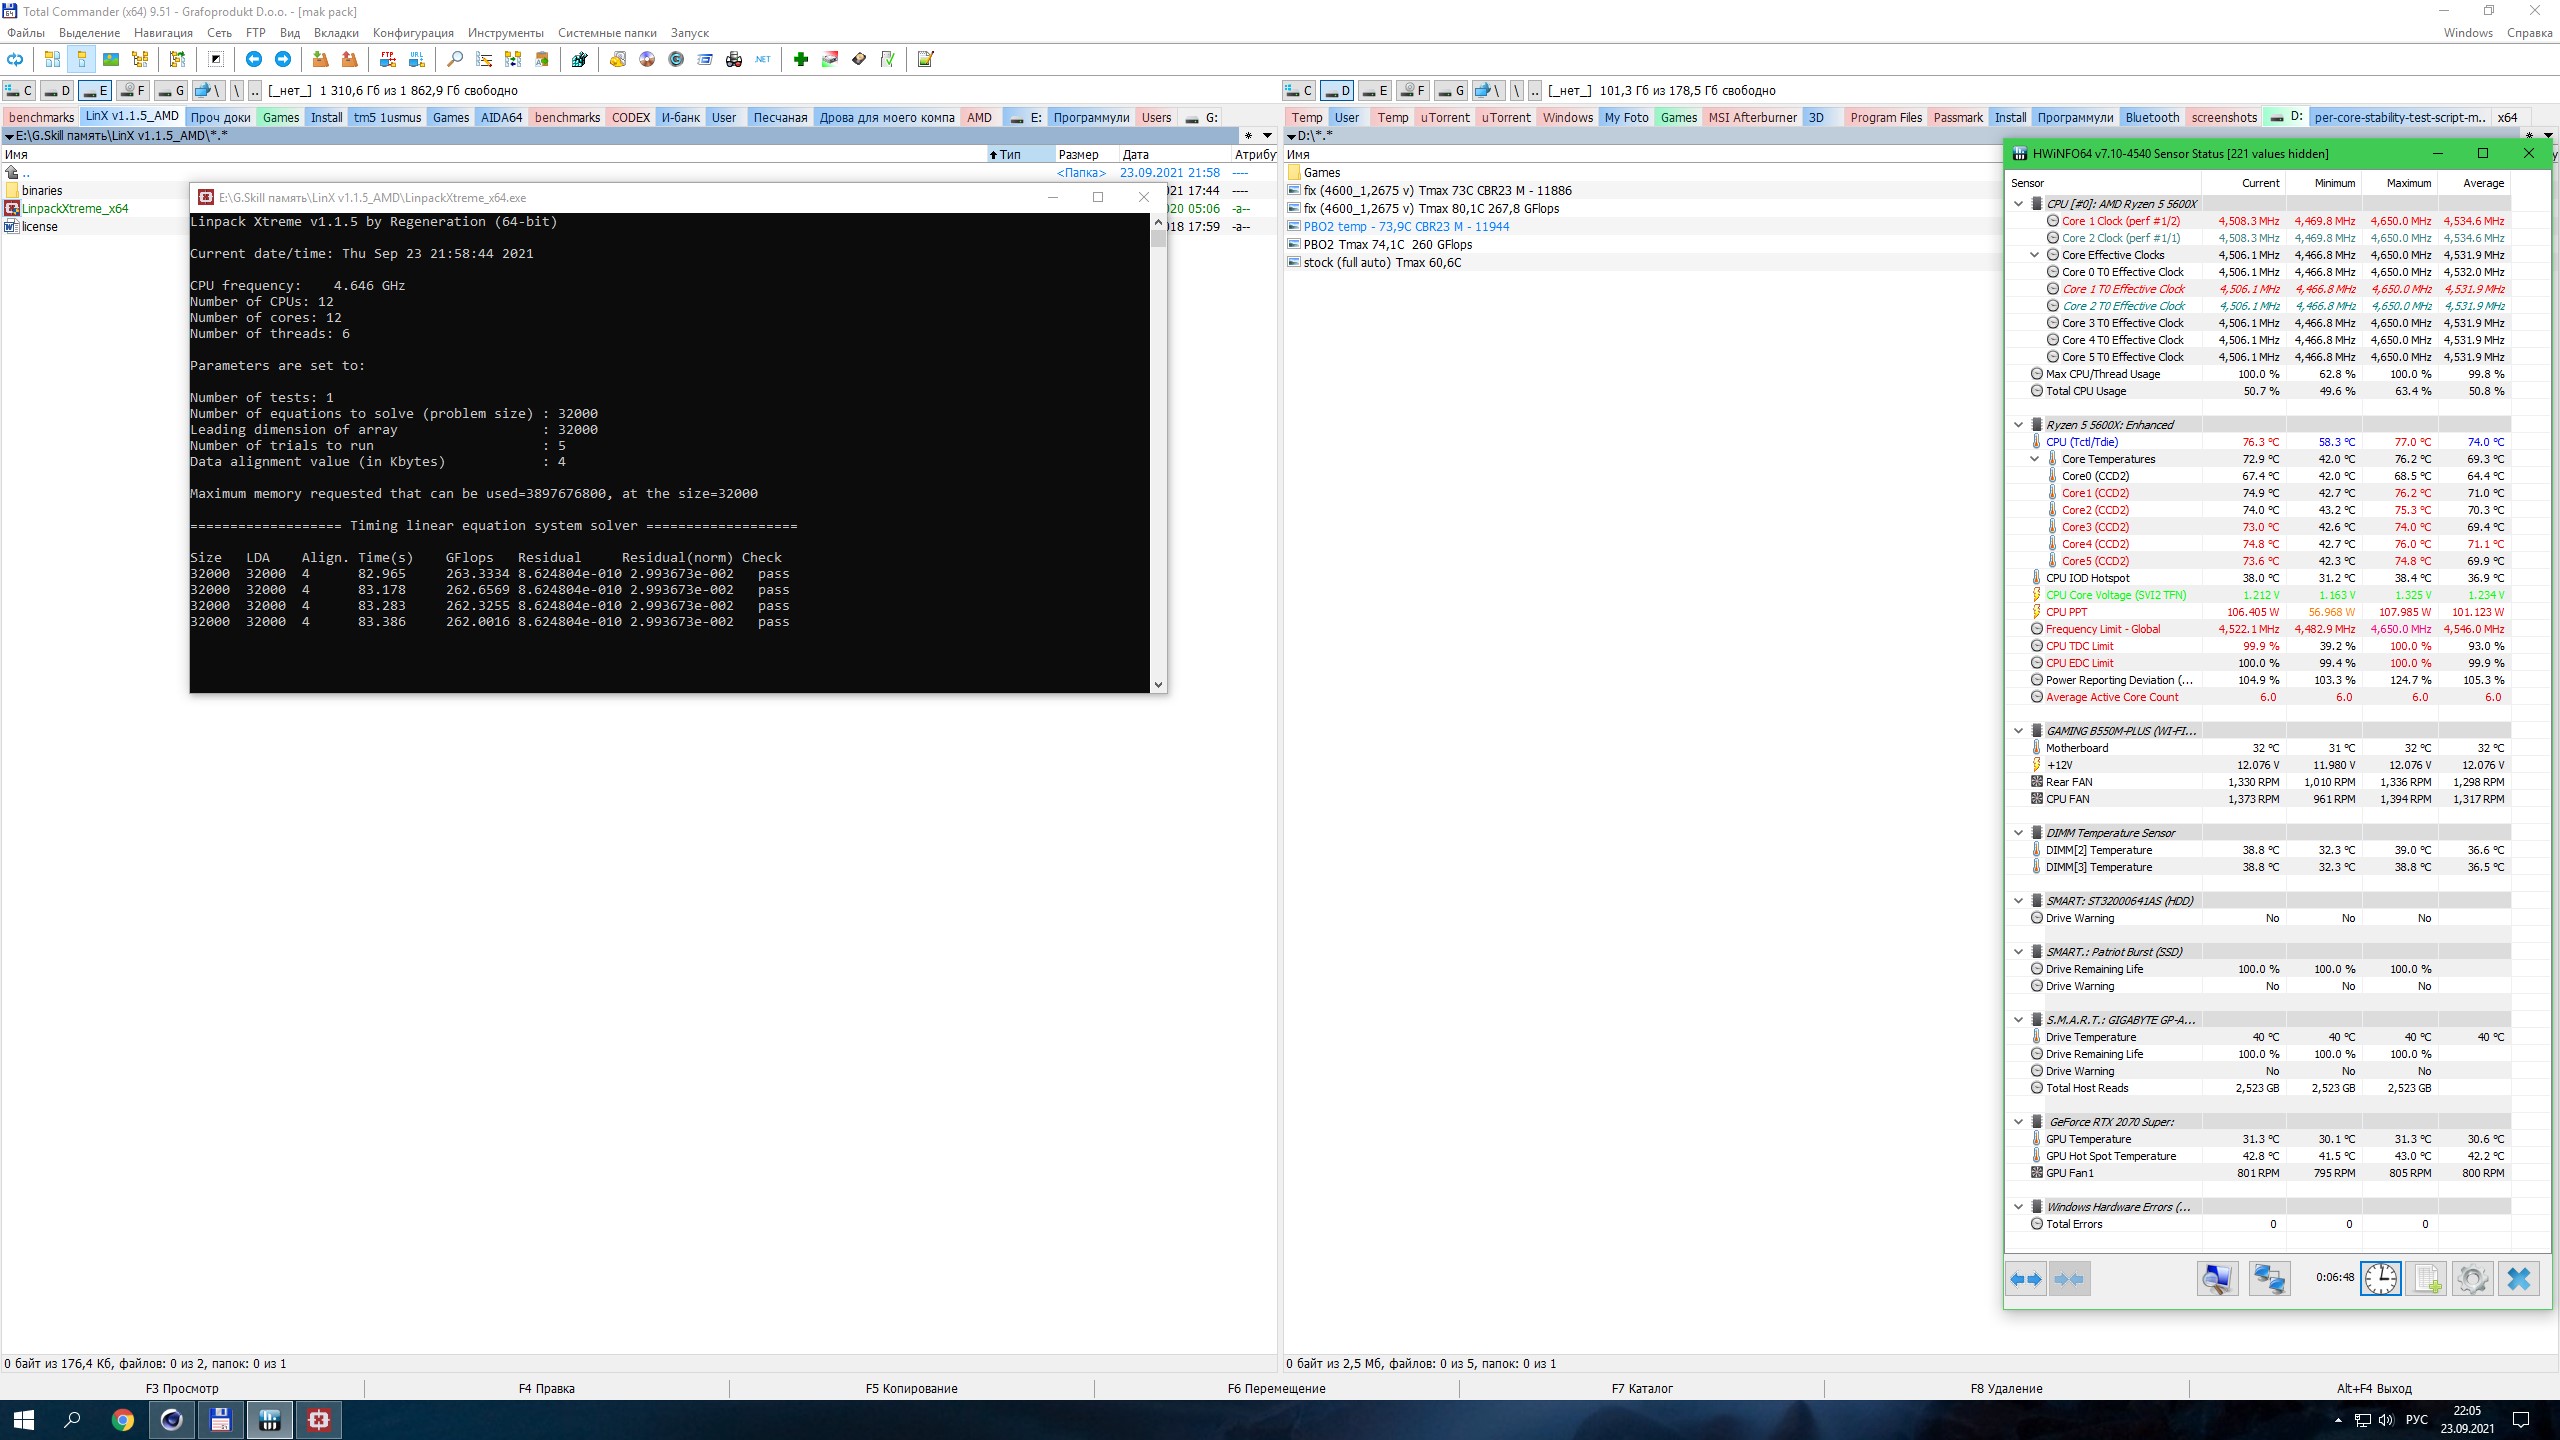
Task: Click the refresh toolbar icon
Action: (x=15, y=60)
